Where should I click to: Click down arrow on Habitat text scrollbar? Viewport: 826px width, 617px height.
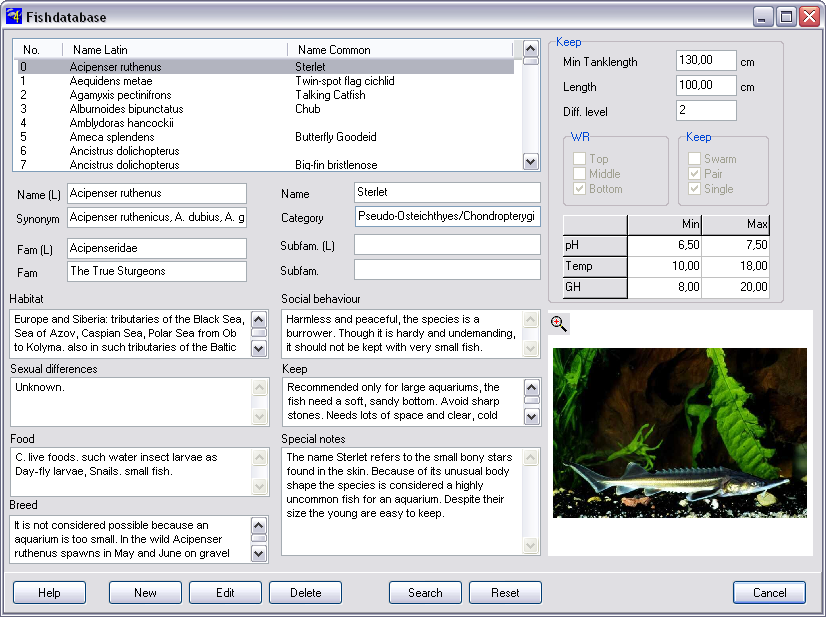(x=258, y=346)
